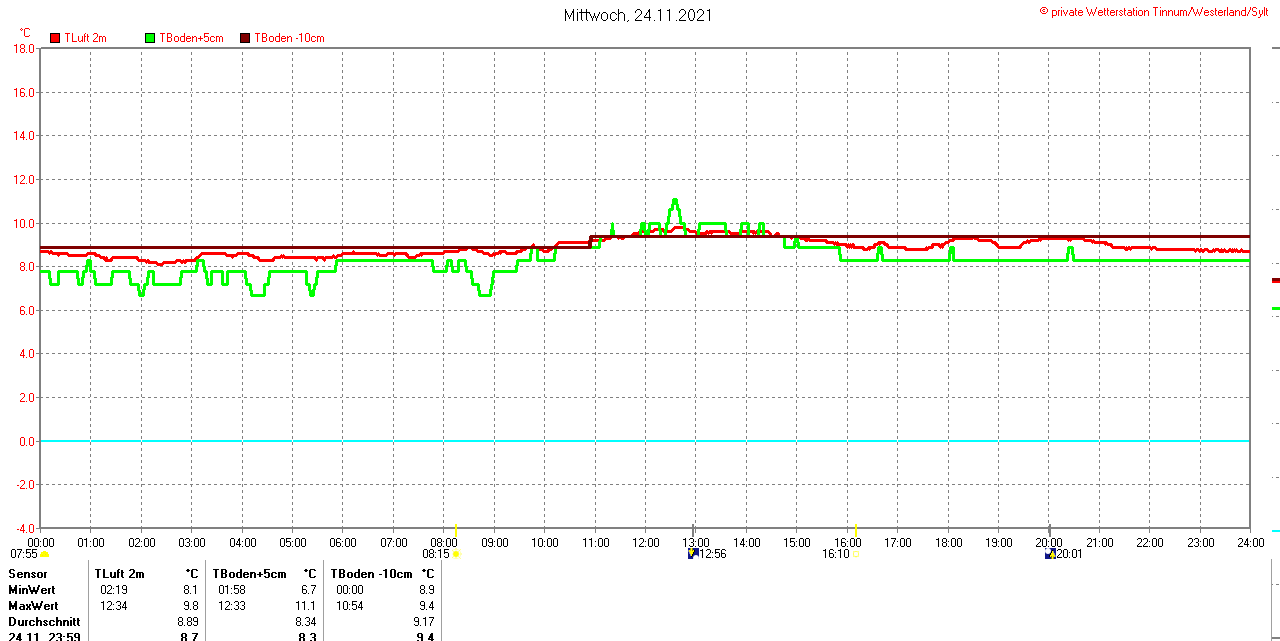This screenshot has width=1280, height=641.
Task: Click the dark red TBoden -10cm legend swatch
Action: pos(245,38)
